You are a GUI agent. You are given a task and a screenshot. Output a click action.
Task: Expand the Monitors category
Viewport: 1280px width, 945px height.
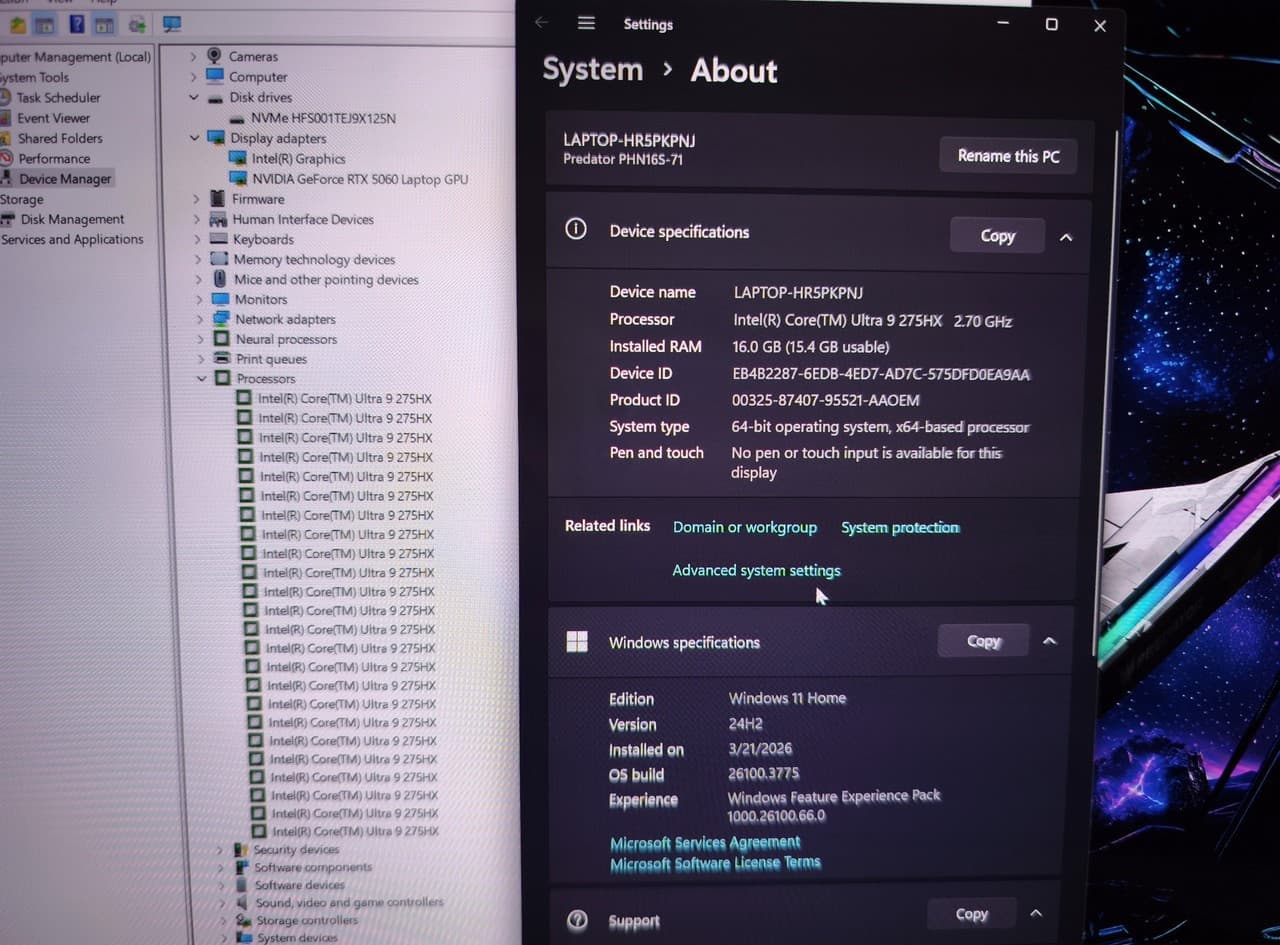198,299
